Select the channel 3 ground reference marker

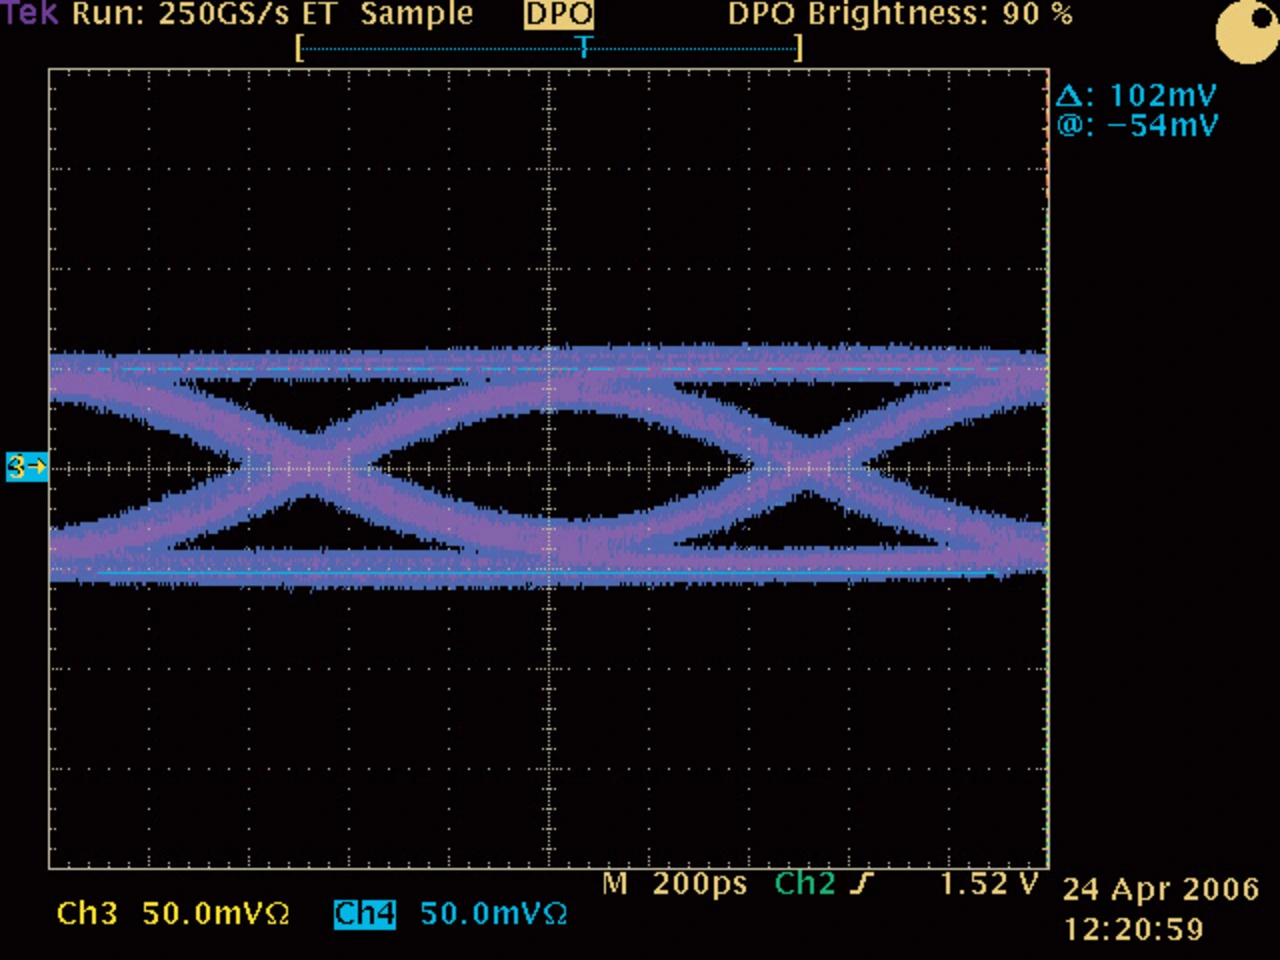26,467
